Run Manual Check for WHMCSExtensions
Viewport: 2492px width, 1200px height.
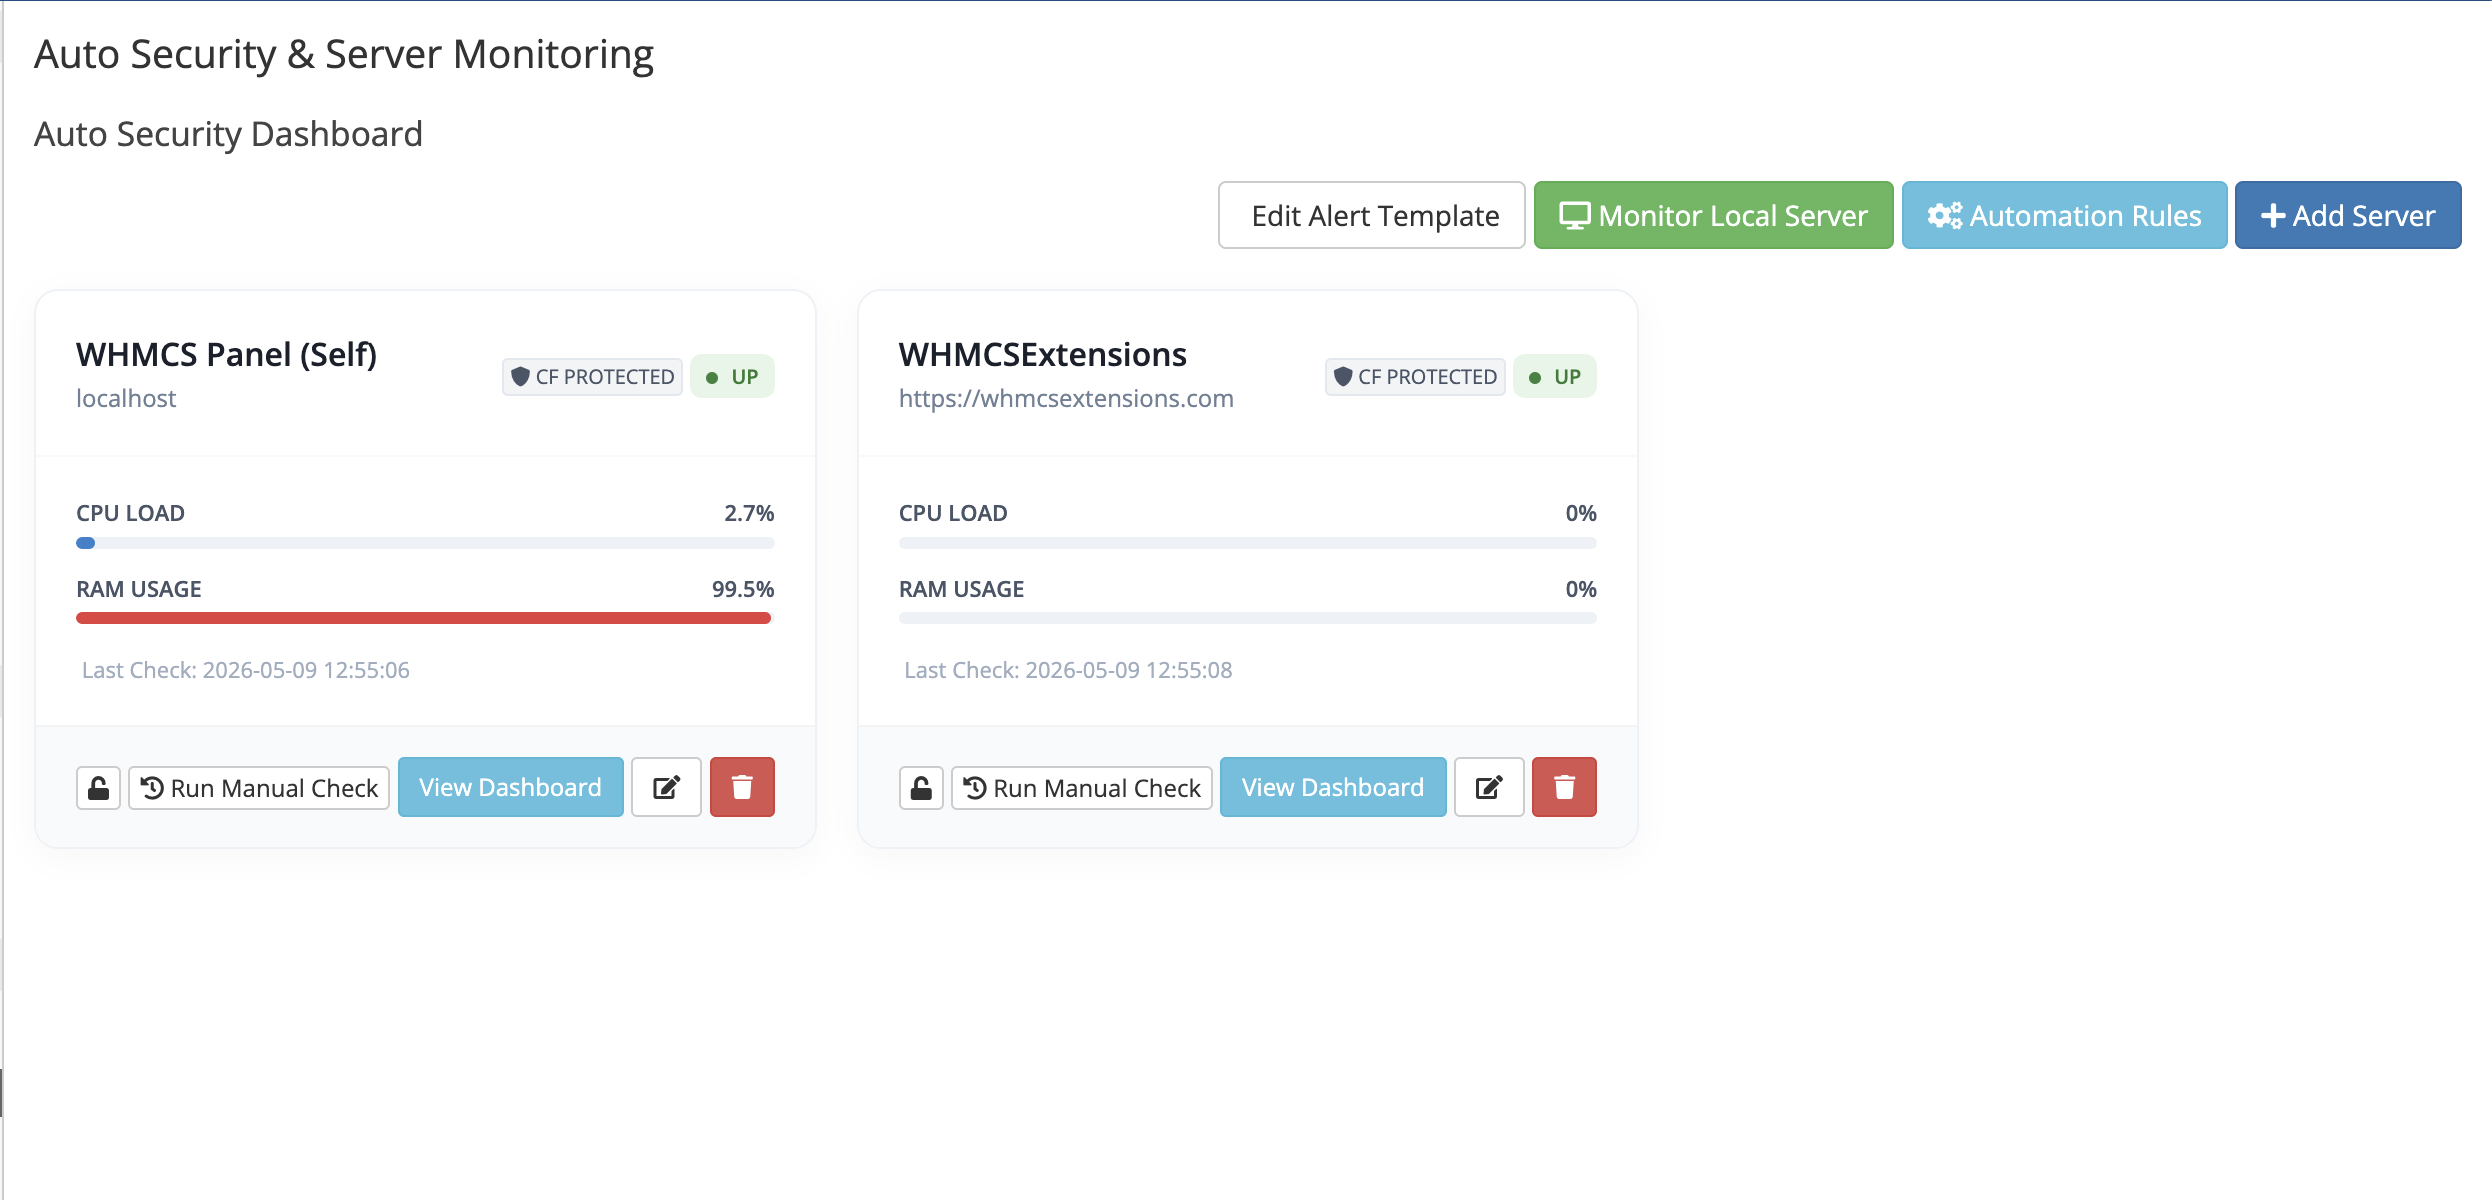point(1082,788)
